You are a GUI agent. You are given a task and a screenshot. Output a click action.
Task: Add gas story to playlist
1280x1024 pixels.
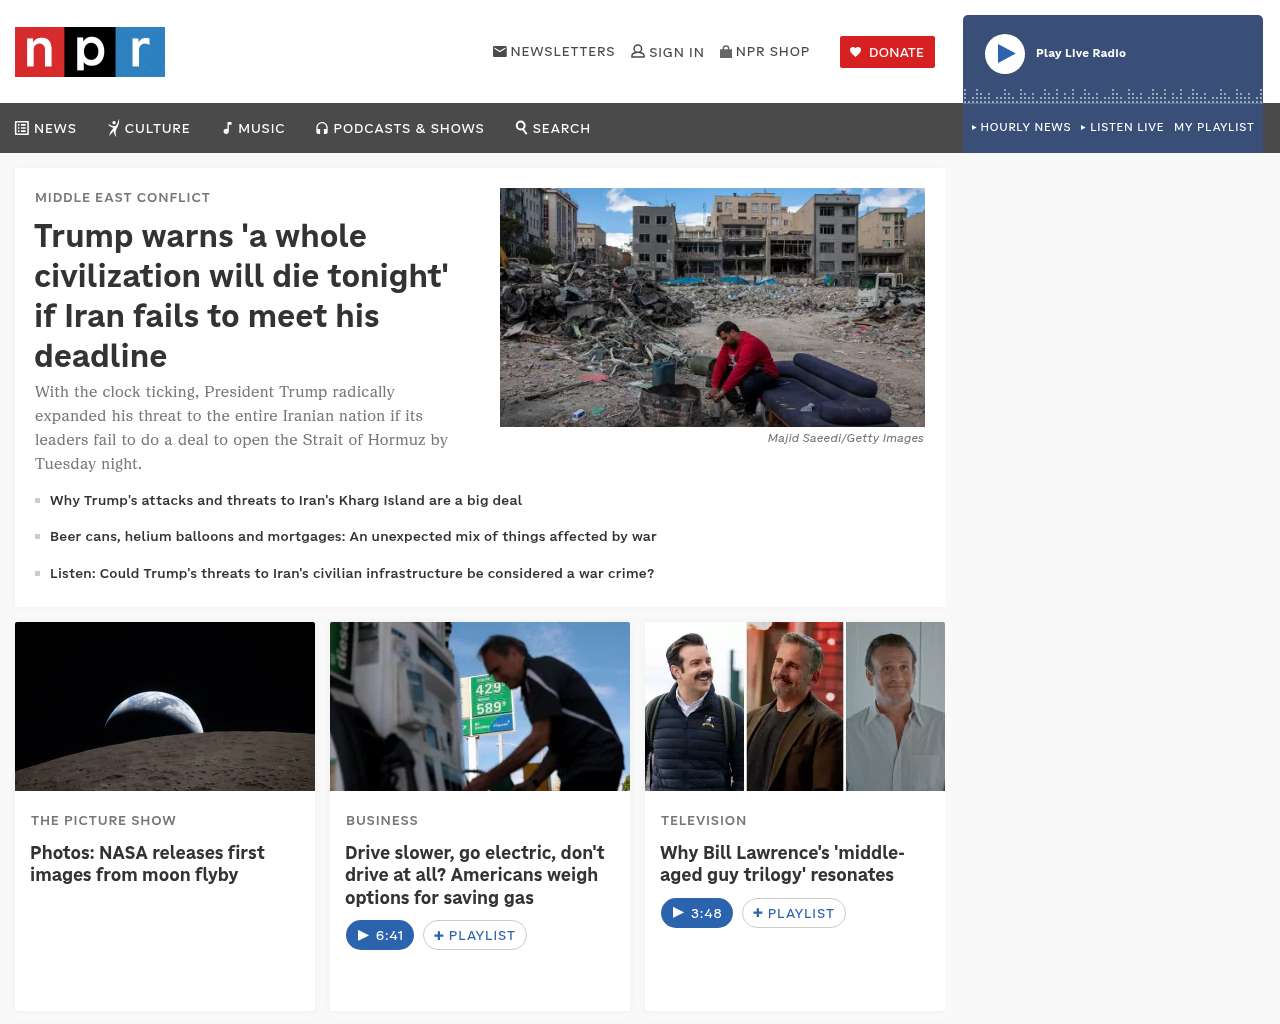[x=475, y=935]
